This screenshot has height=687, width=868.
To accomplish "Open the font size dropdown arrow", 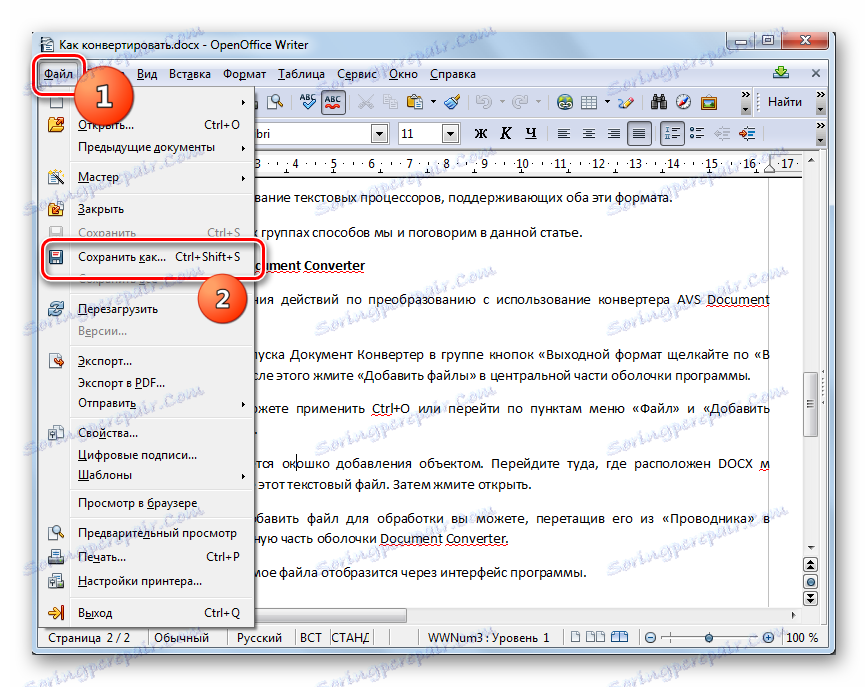I will point(451,133).
